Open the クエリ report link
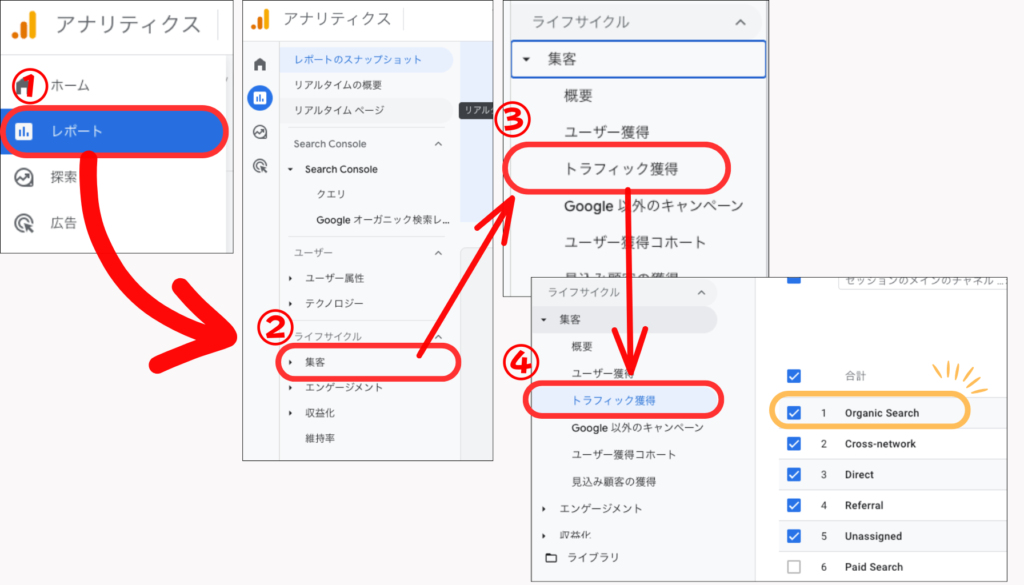 pyautogui.click(x=331, y=194)
